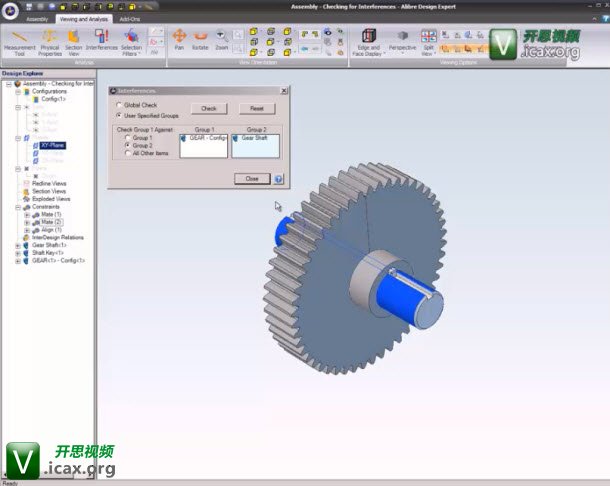The height and width of the screenshot is (486, 610).
Task: Click the ribbon help question-mark icon
Action: pyautogui.click(x=606, y=19)
